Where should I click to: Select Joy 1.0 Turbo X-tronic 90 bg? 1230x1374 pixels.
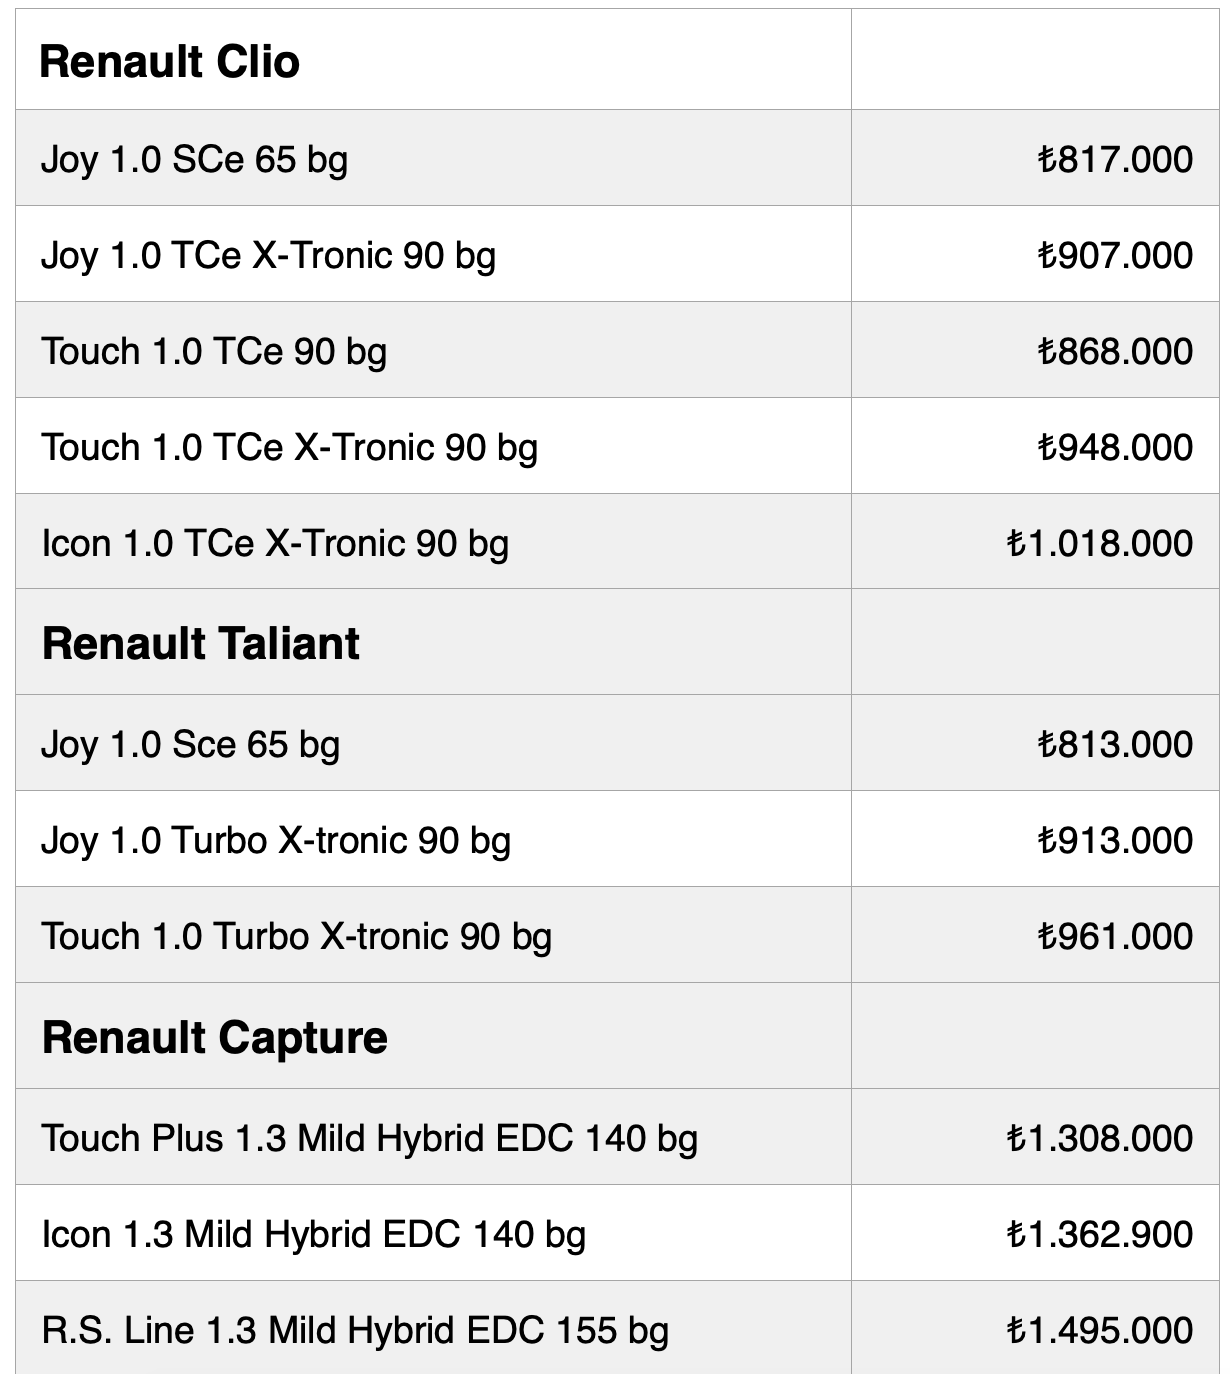tap(276, 840)
